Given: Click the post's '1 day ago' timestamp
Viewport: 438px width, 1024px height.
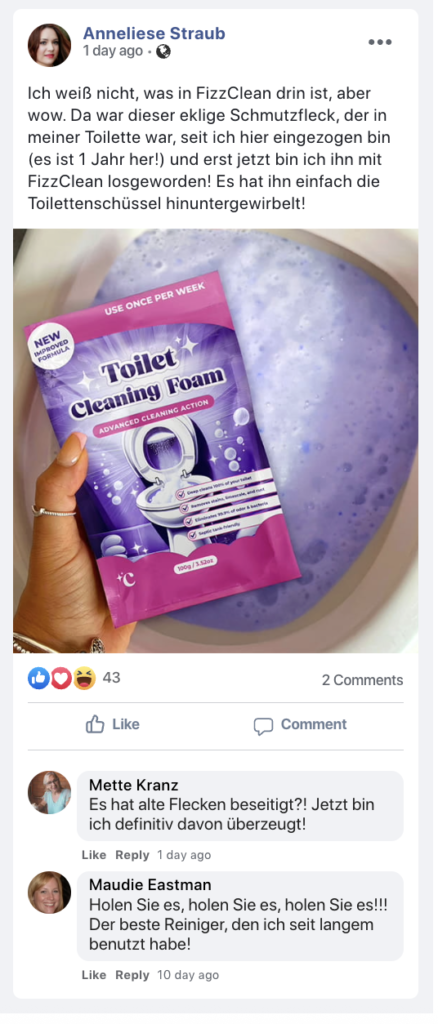Looking at the screenshot, I should click(113, 51).
